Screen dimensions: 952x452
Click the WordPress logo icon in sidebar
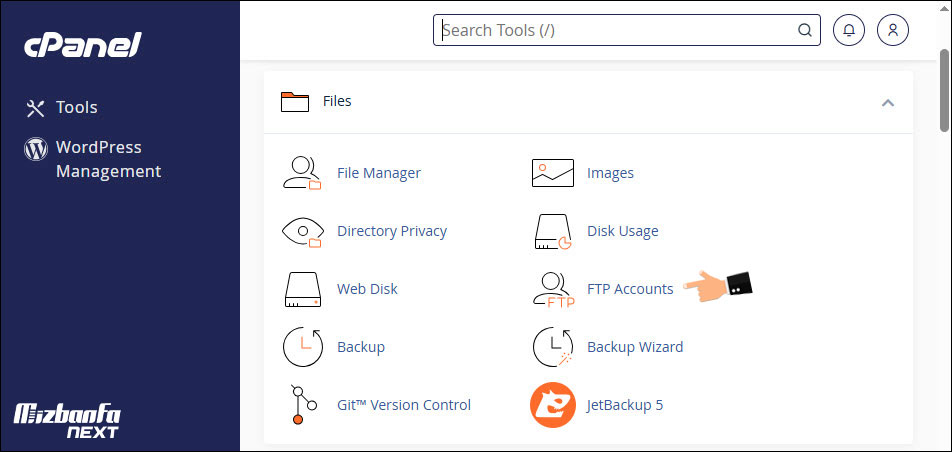coord(36,148)
